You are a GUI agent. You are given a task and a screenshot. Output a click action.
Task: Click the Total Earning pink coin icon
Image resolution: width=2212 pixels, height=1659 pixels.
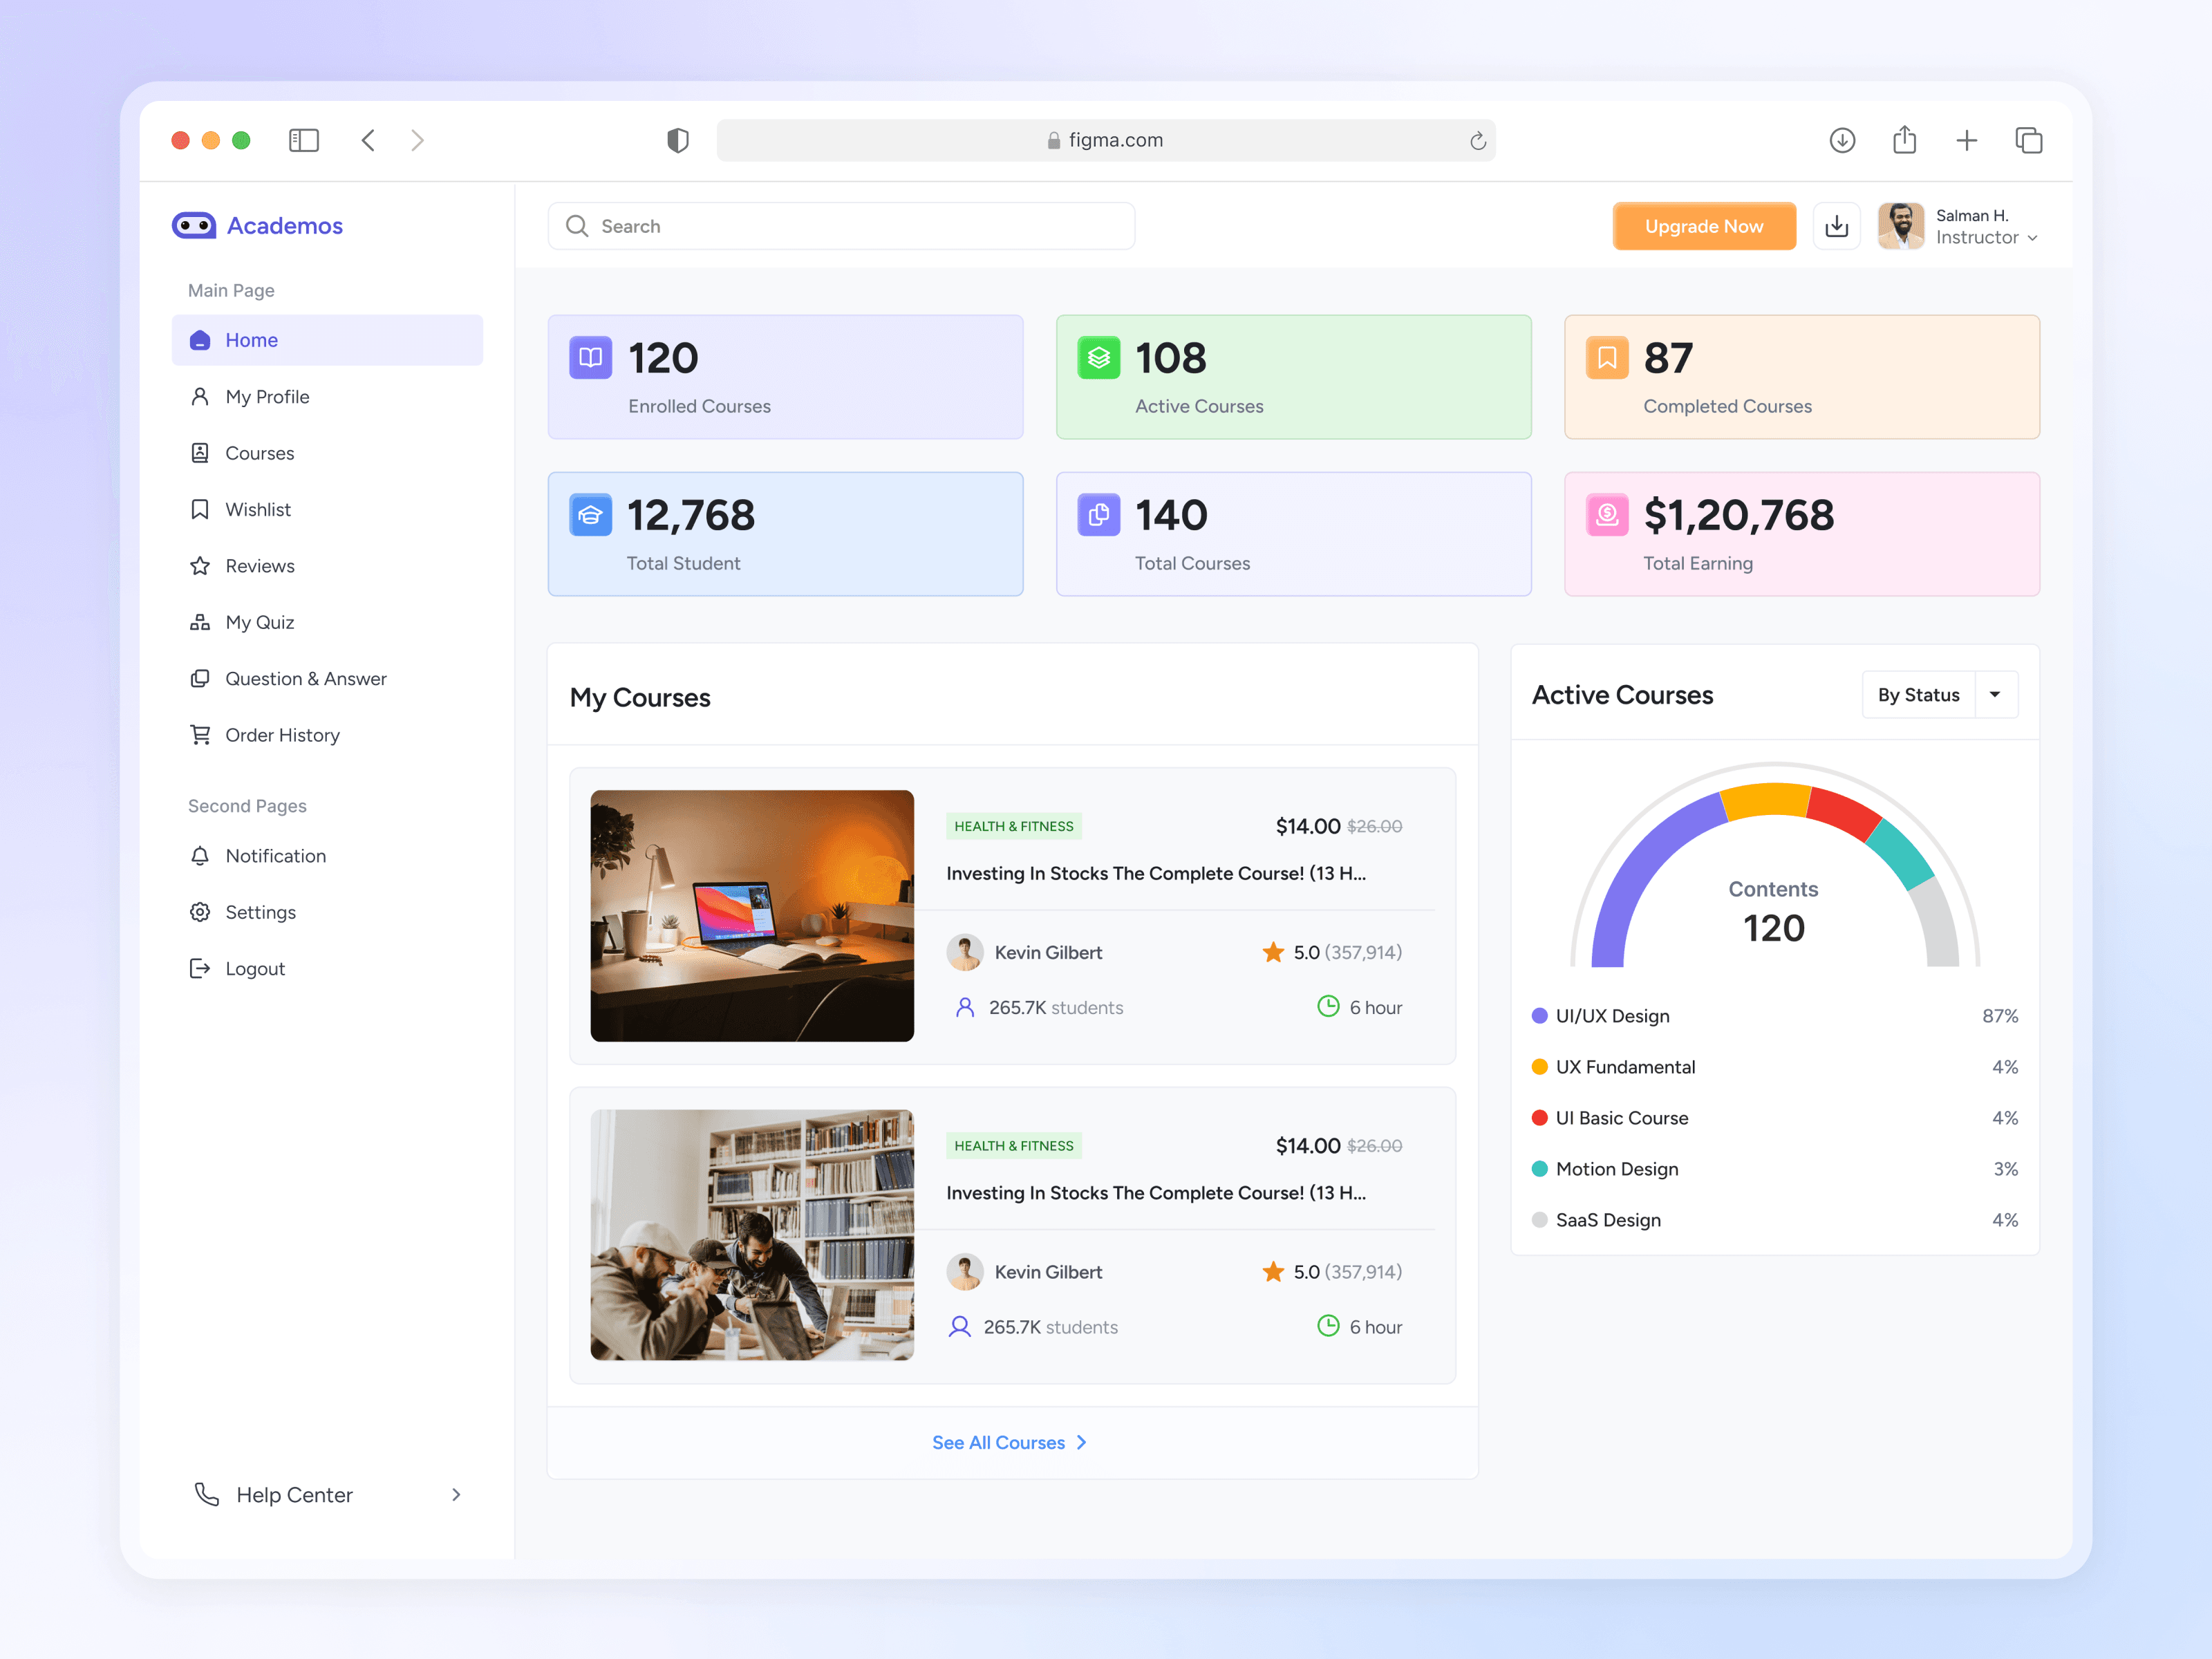pos(1606,514)
